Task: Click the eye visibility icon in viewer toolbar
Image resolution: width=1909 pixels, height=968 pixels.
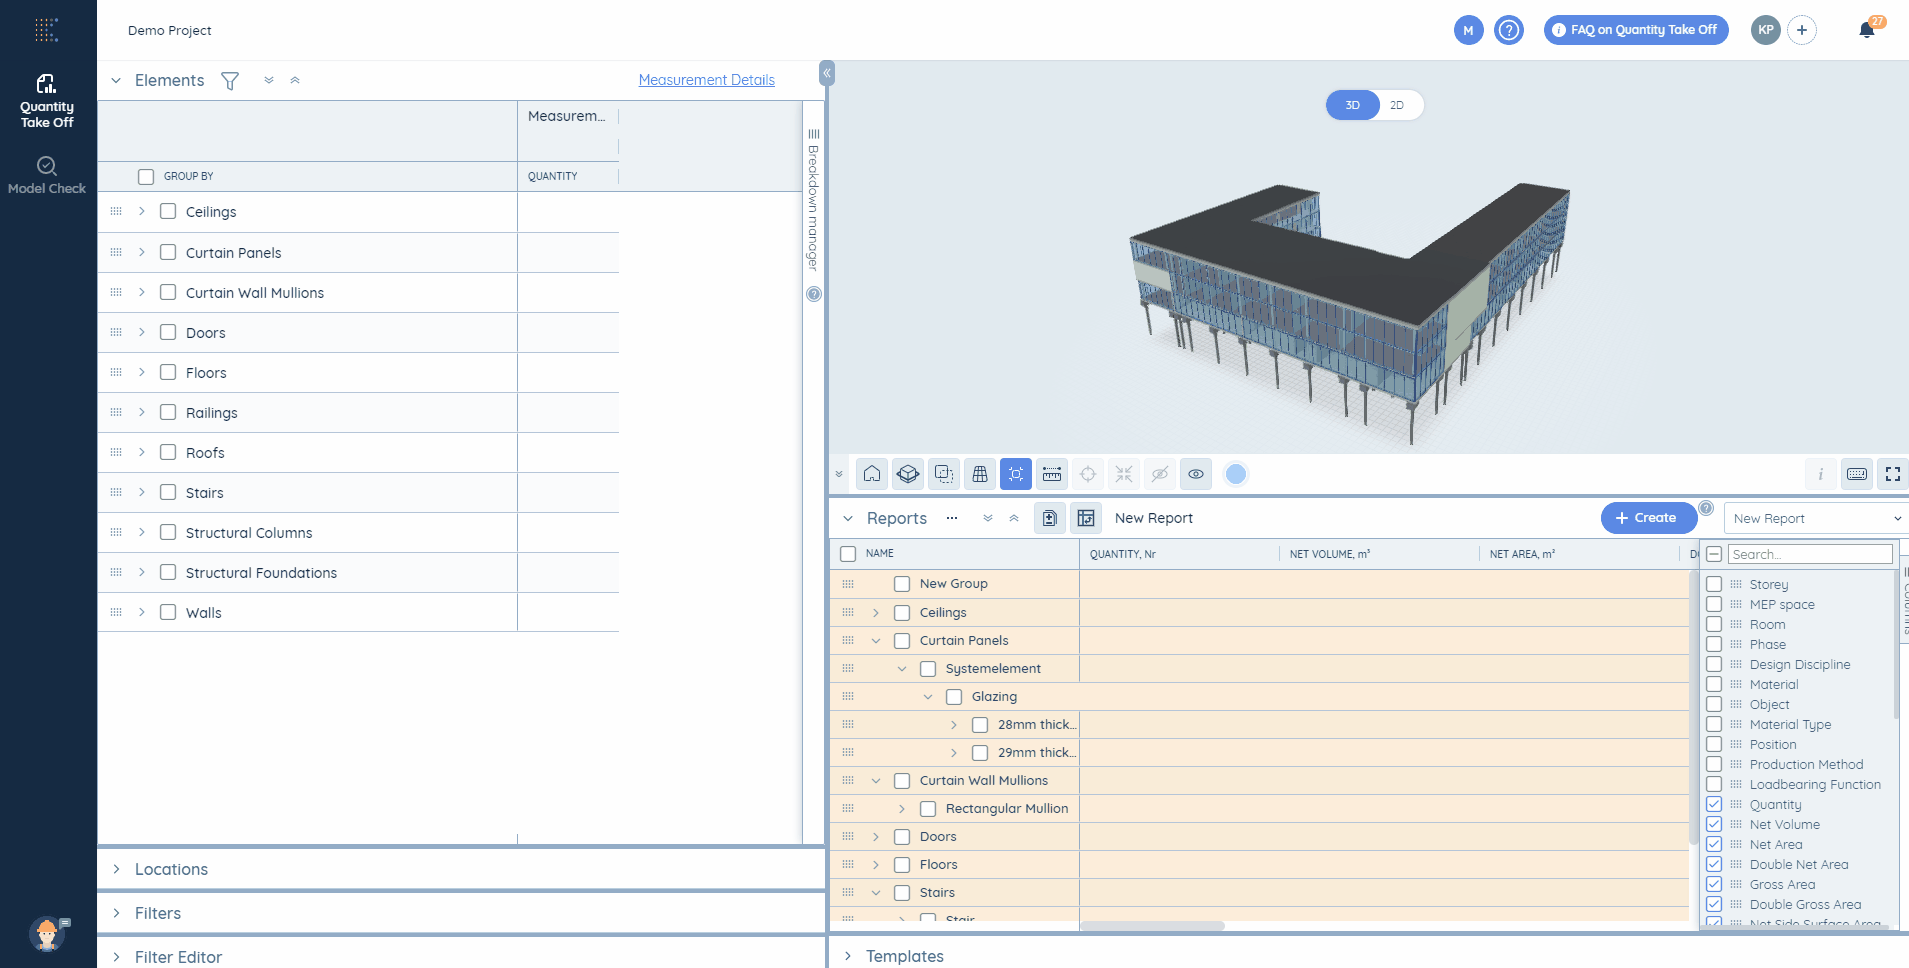Action: [1196, 474]
